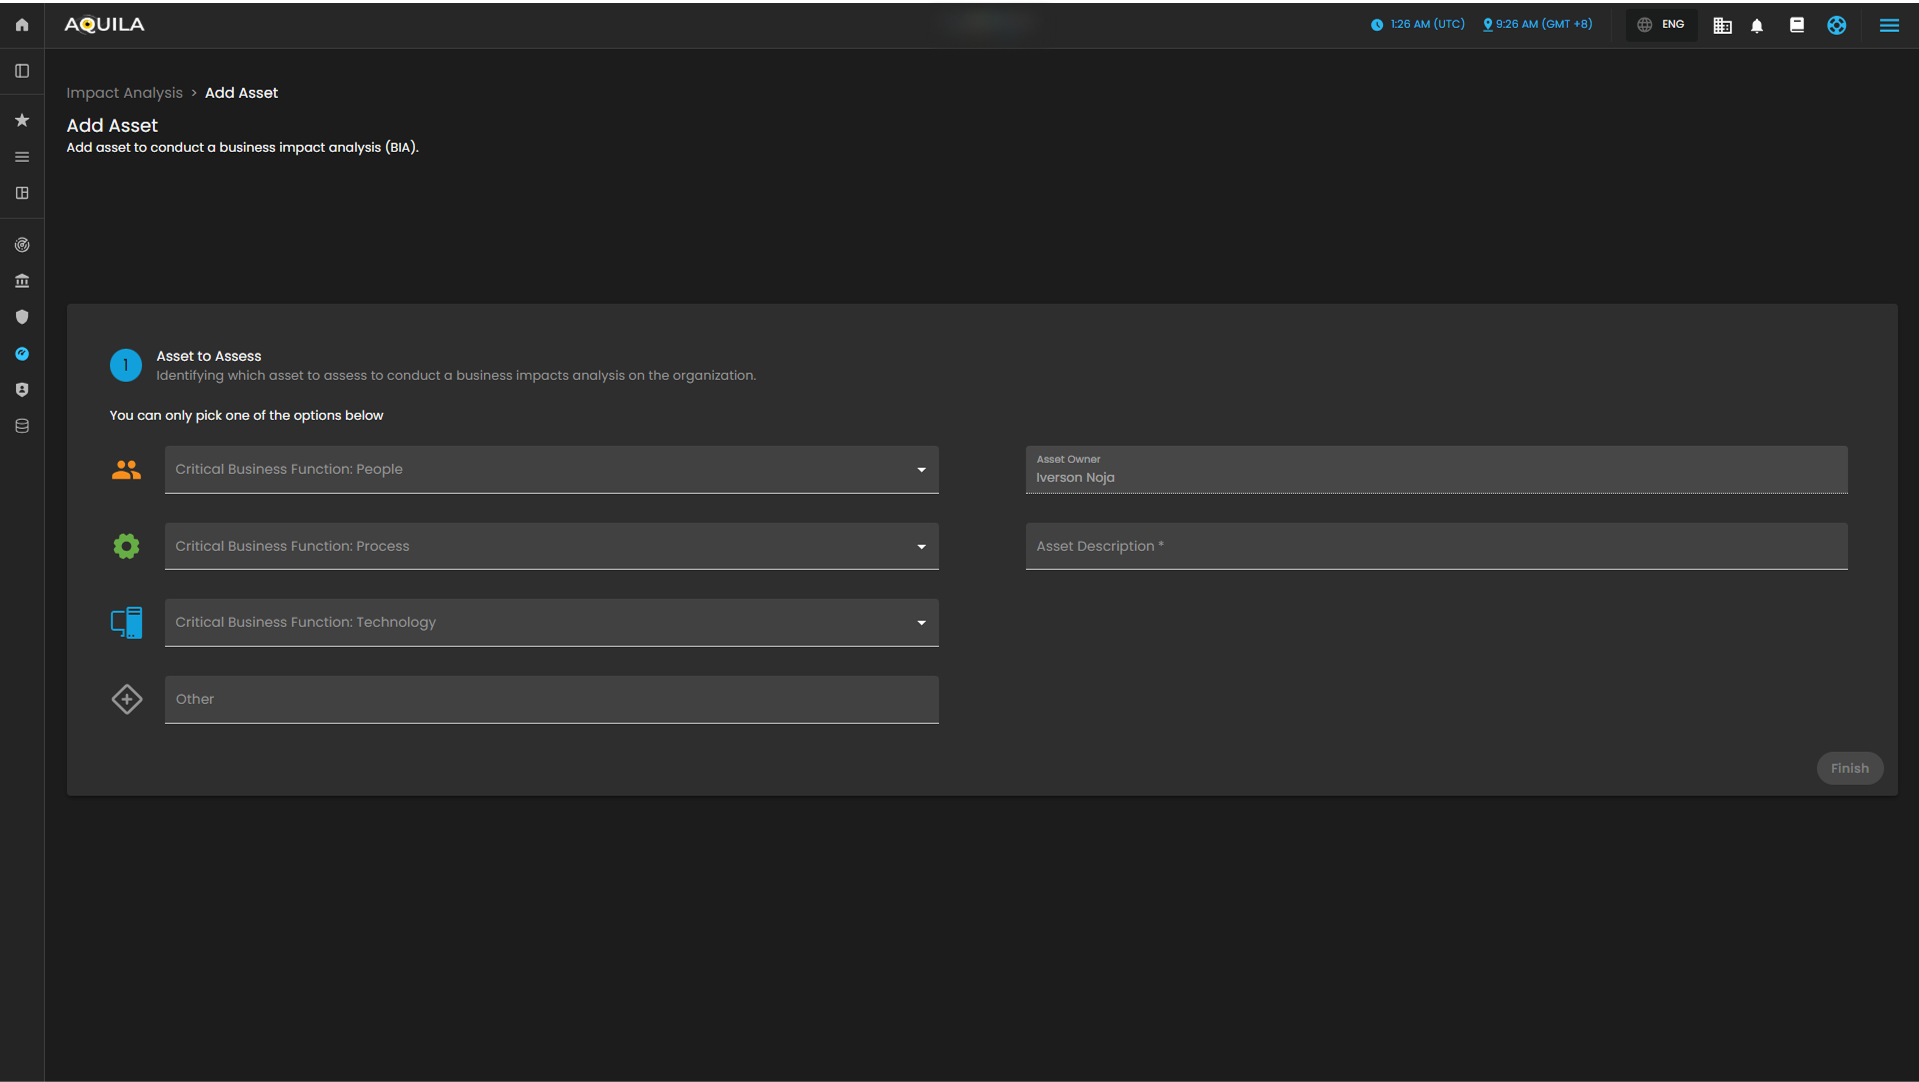1919x1082 pixels.
Task: Click the Impact Analysis breadcrumb link
Action: click(x=124, y=93)
